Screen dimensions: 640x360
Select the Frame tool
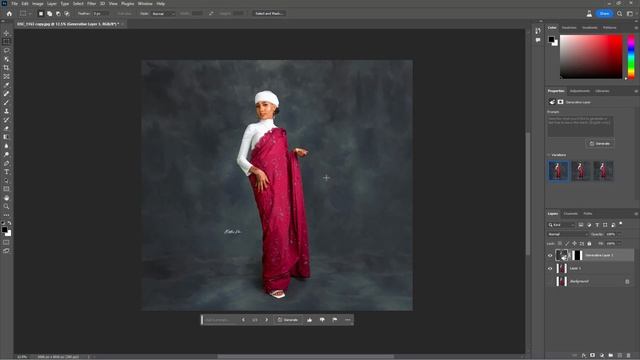point(6,76)
